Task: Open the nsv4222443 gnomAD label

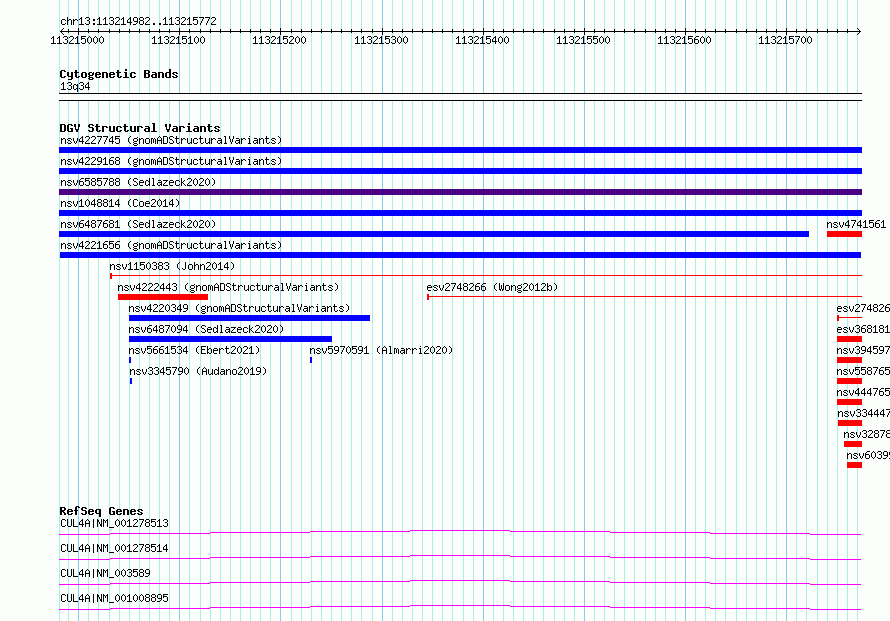Action: (x=228, y=287)
